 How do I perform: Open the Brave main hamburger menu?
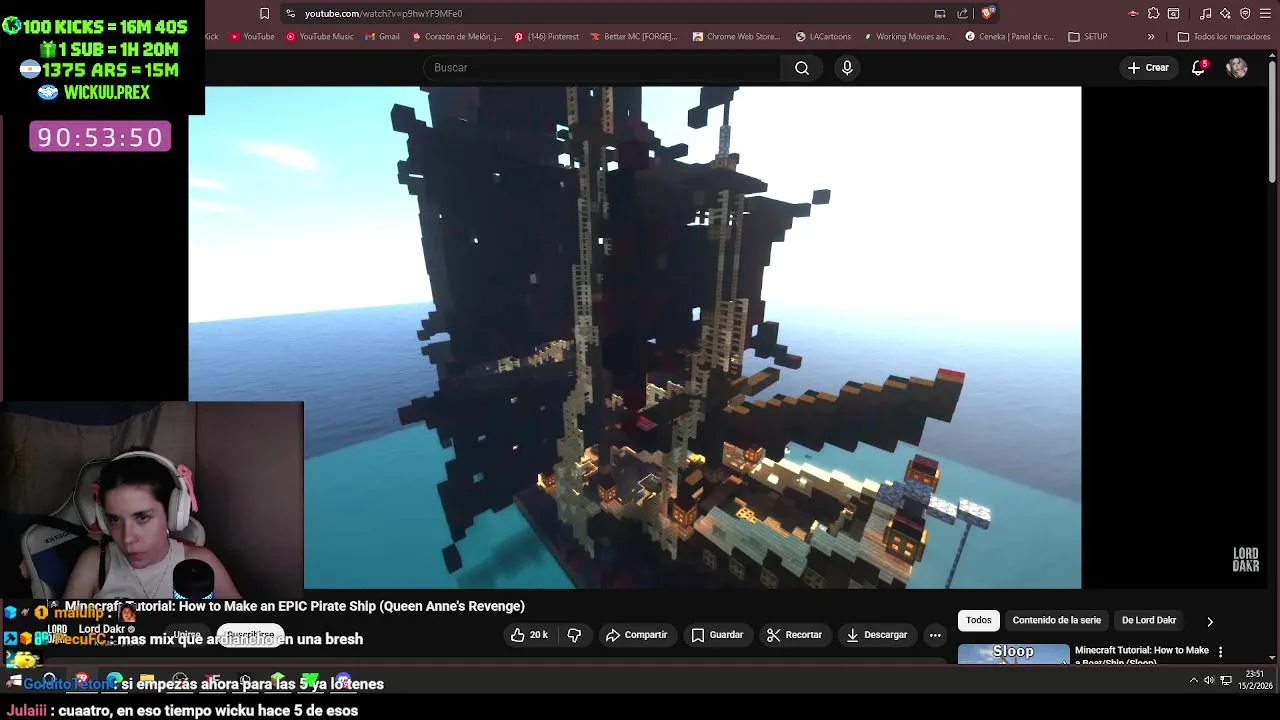tap(1265, 13)
